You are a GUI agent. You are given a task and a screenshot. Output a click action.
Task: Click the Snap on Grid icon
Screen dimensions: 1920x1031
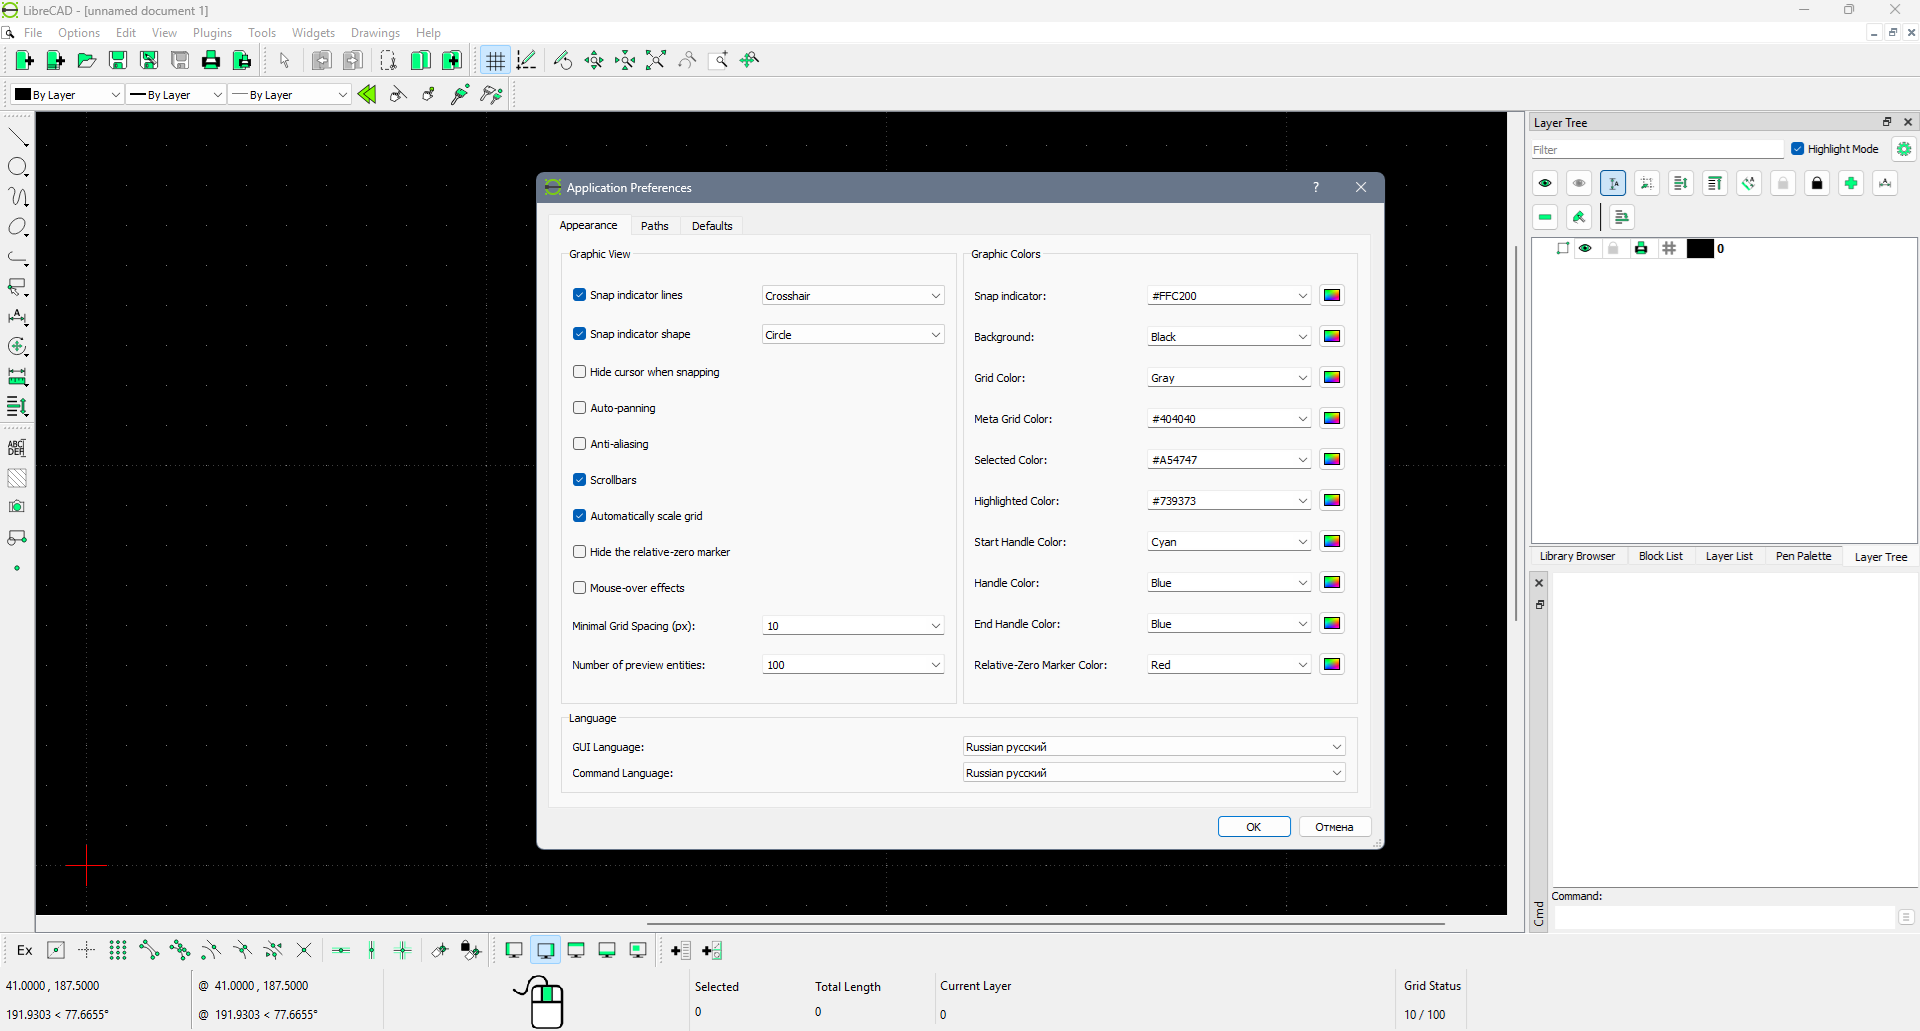(118, 950)
